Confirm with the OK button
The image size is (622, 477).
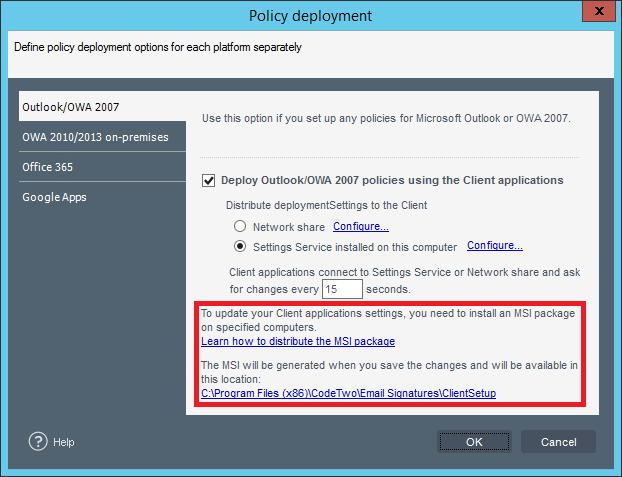(474, 442)
